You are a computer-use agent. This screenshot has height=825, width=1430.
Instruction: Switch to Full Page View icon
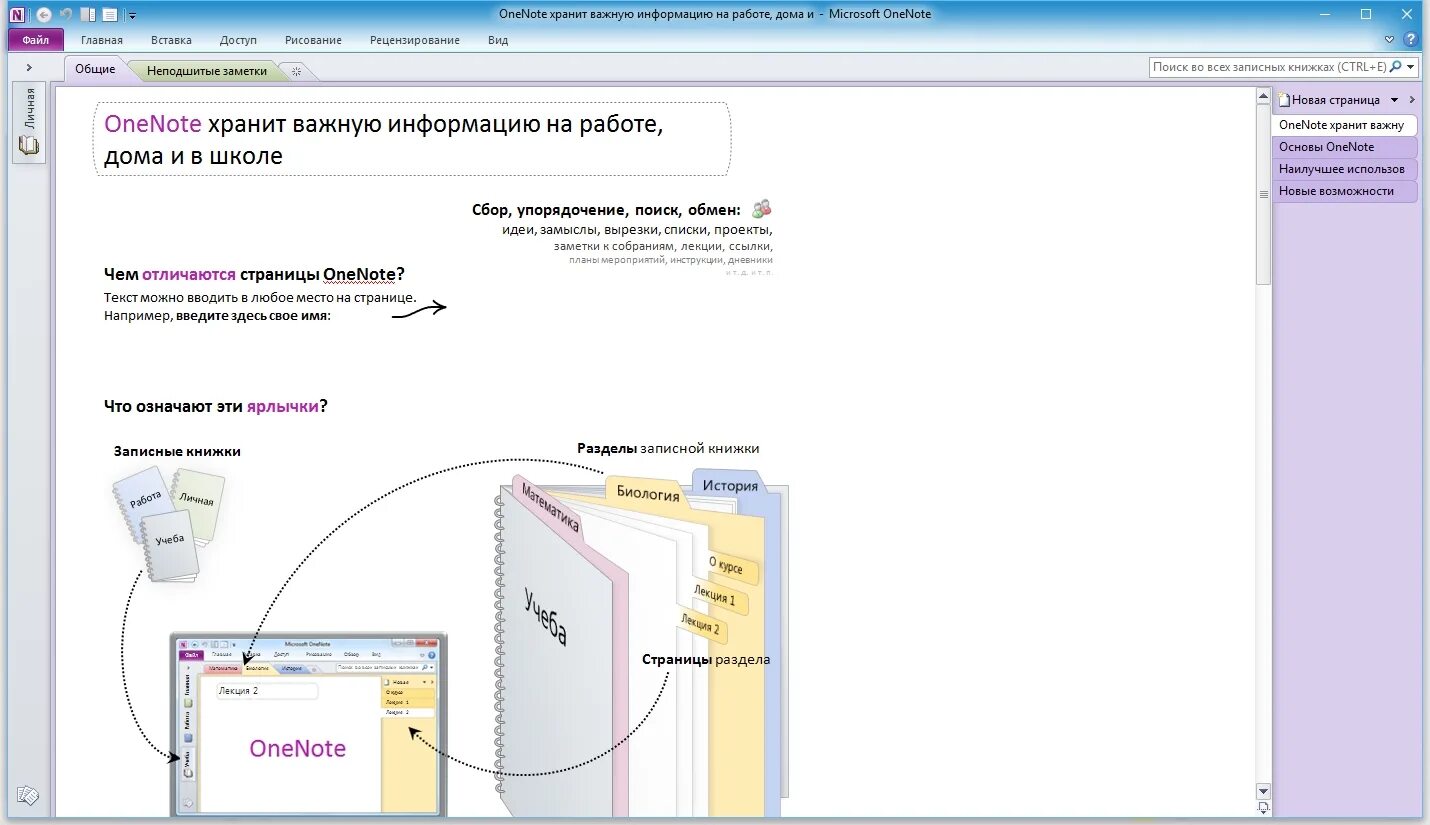click(x=109, y=14)
